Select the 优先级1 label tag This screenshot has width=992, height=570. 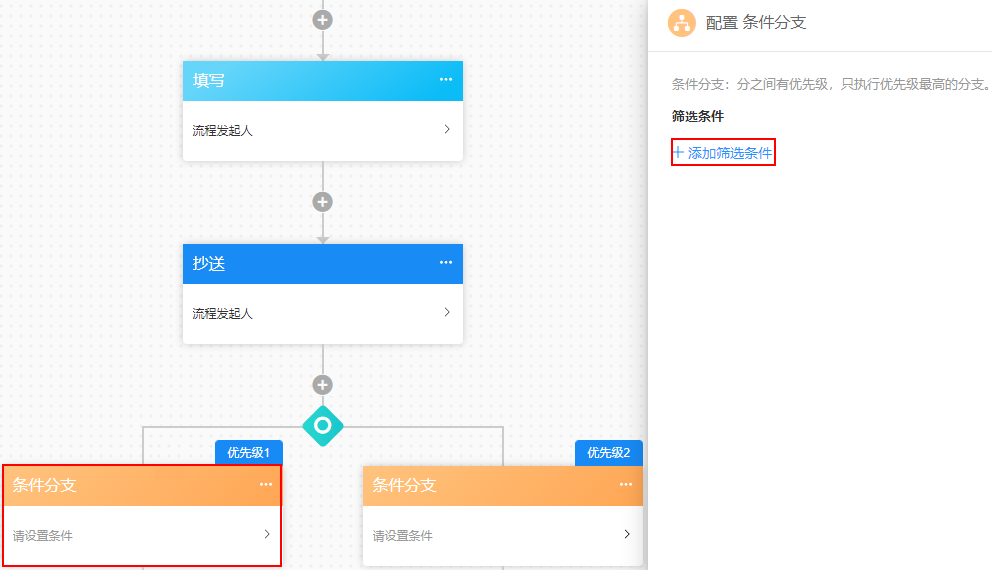[x=249, y=453]
